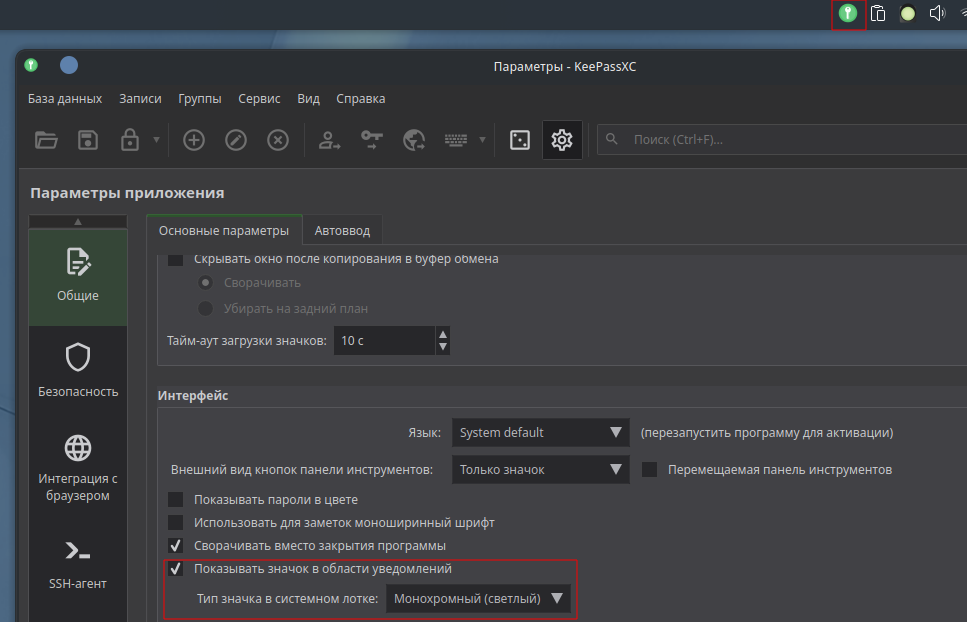Open the "Монохромный (светлый)" tray icon dropdown

pos(478,599)
